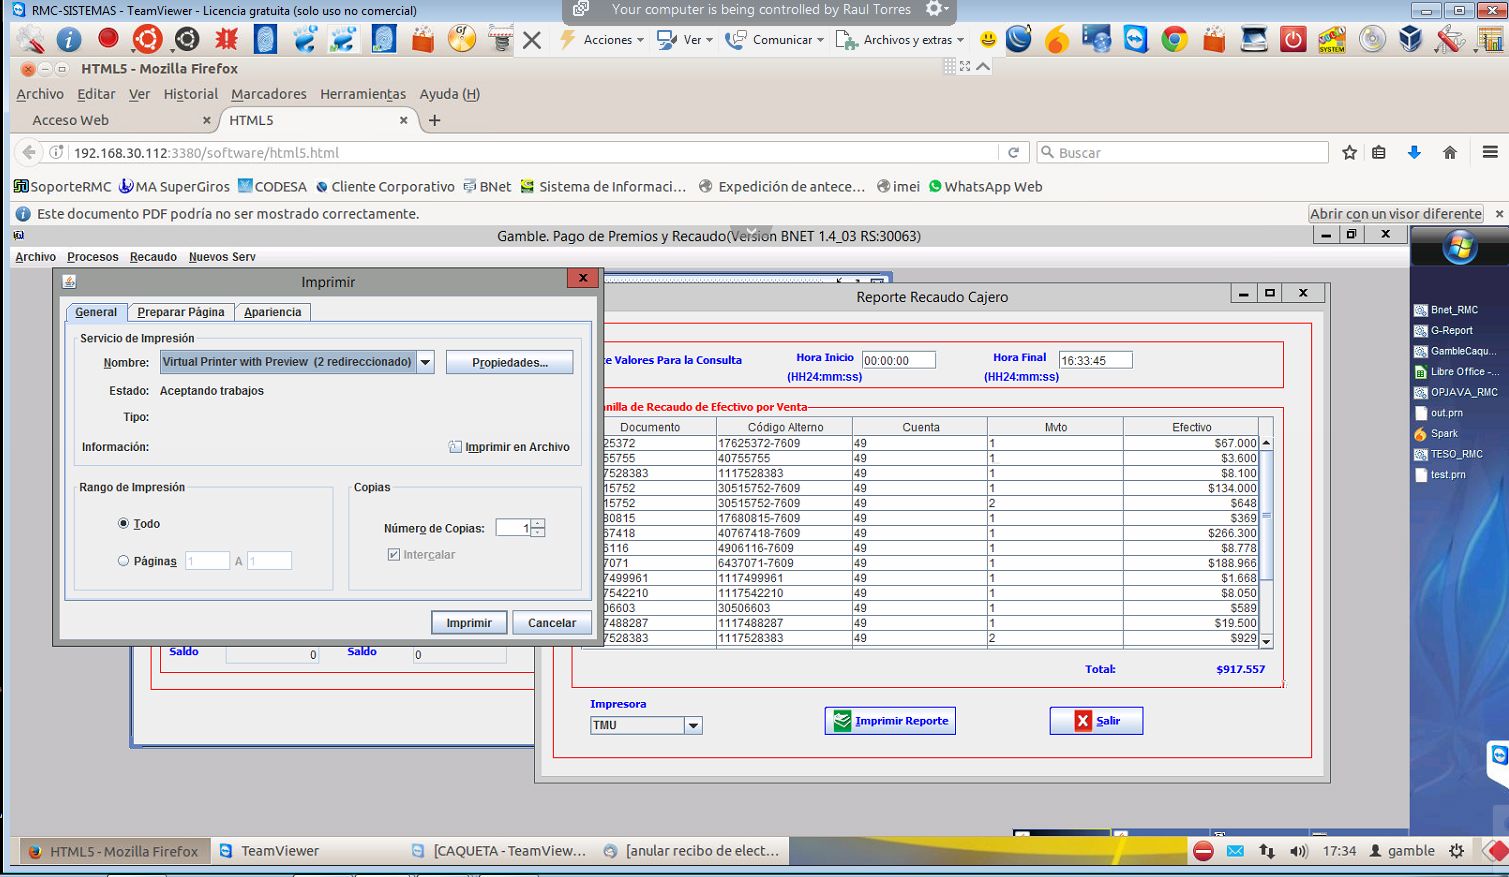Select the Páginas radio button

click(x=124, y=561)
